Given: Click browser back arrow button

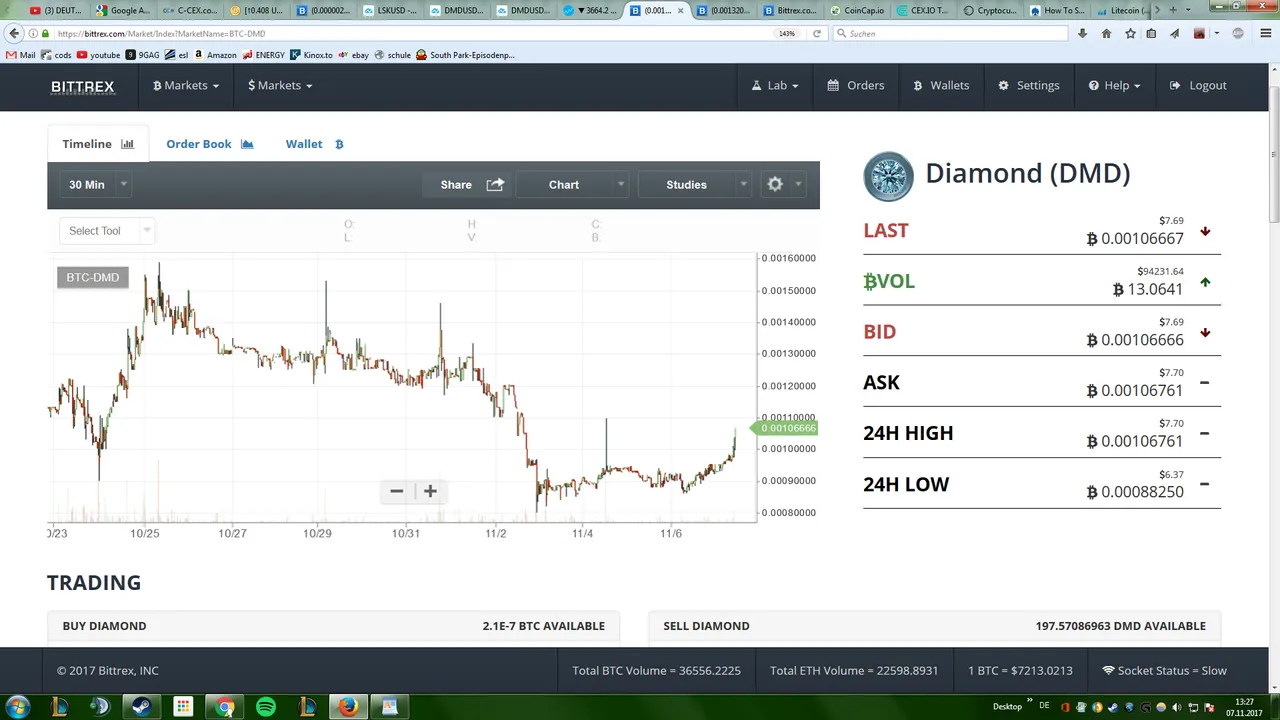Looking at the screenshot, I should [14, 33].
